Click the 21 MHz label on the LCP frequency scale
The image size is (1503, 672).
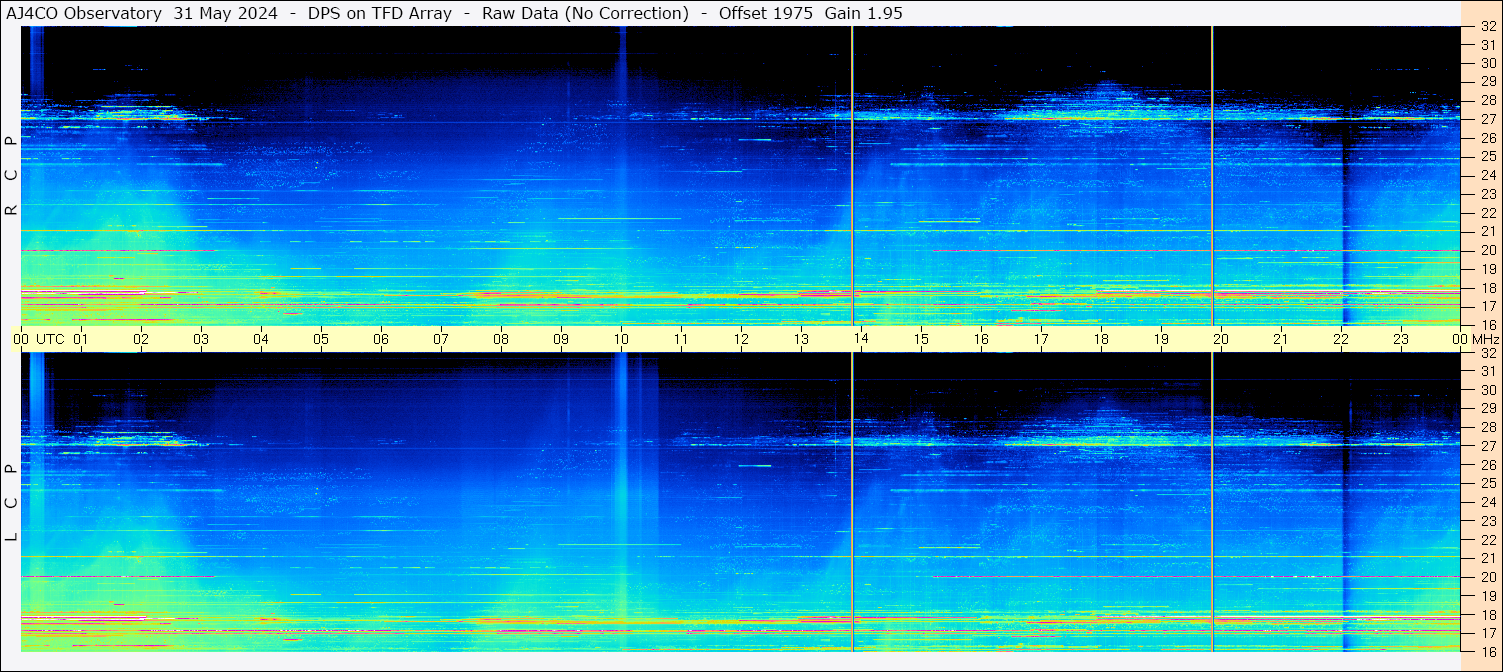[1487, 558]
